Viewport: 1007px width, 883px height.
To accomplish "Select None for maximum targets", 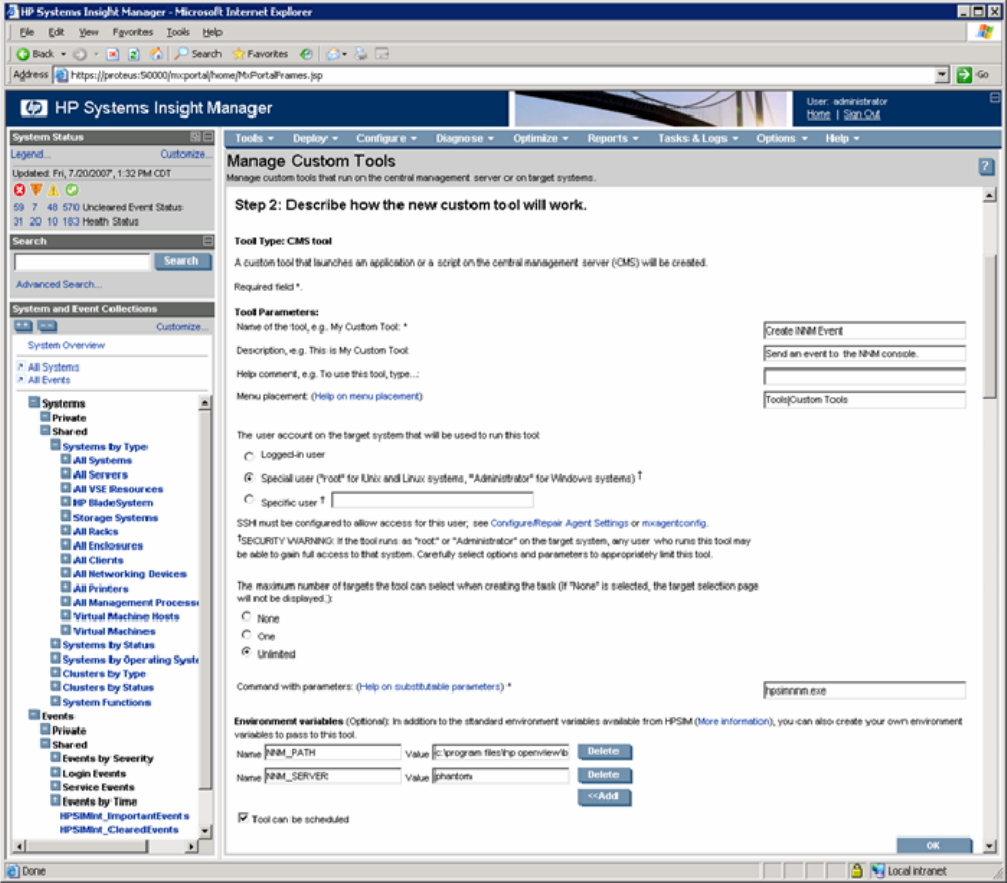I will [x=246, y=616].
